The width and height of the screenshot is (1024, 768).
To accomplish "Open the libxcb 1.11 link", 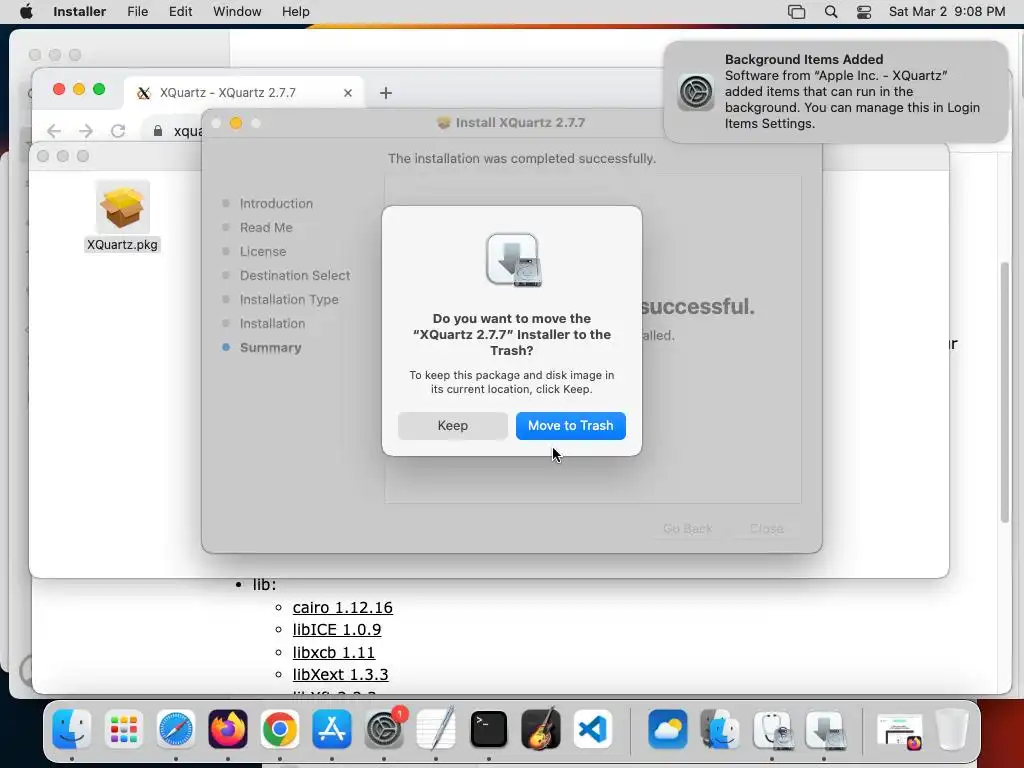I will coord(334,652).
